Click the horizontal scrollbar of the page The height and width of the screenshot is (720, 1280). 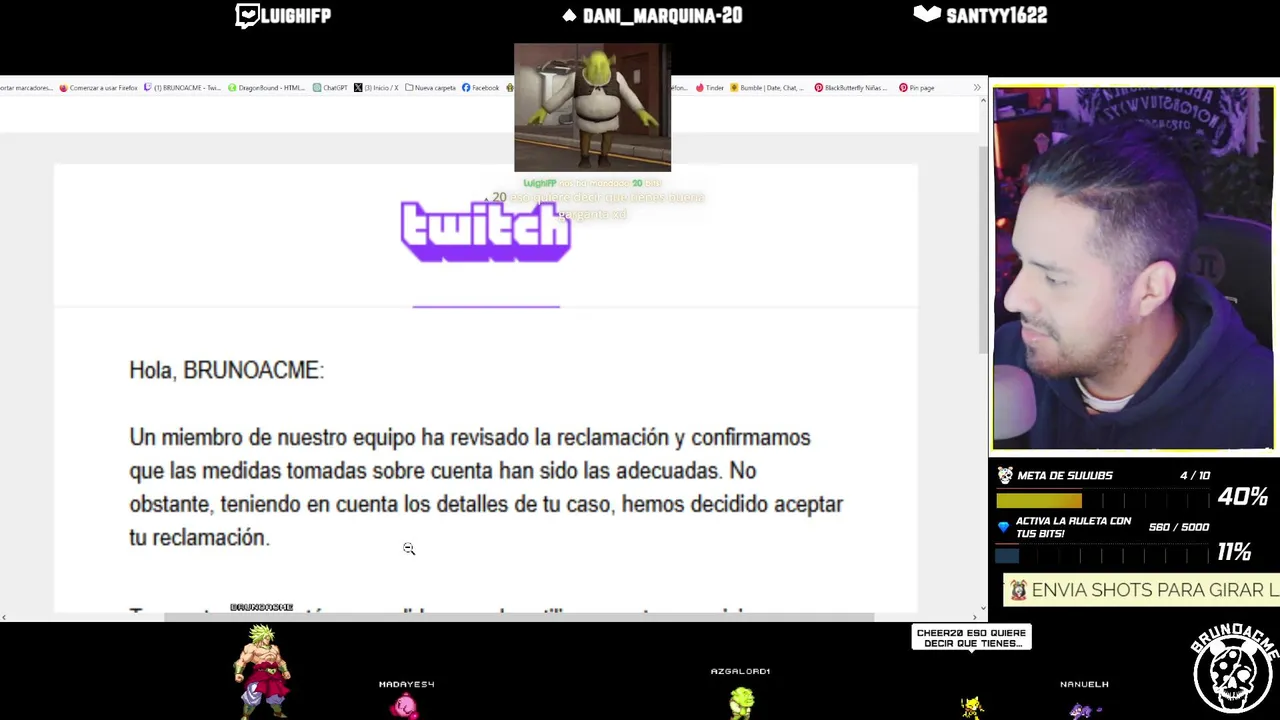click(520, 617)
